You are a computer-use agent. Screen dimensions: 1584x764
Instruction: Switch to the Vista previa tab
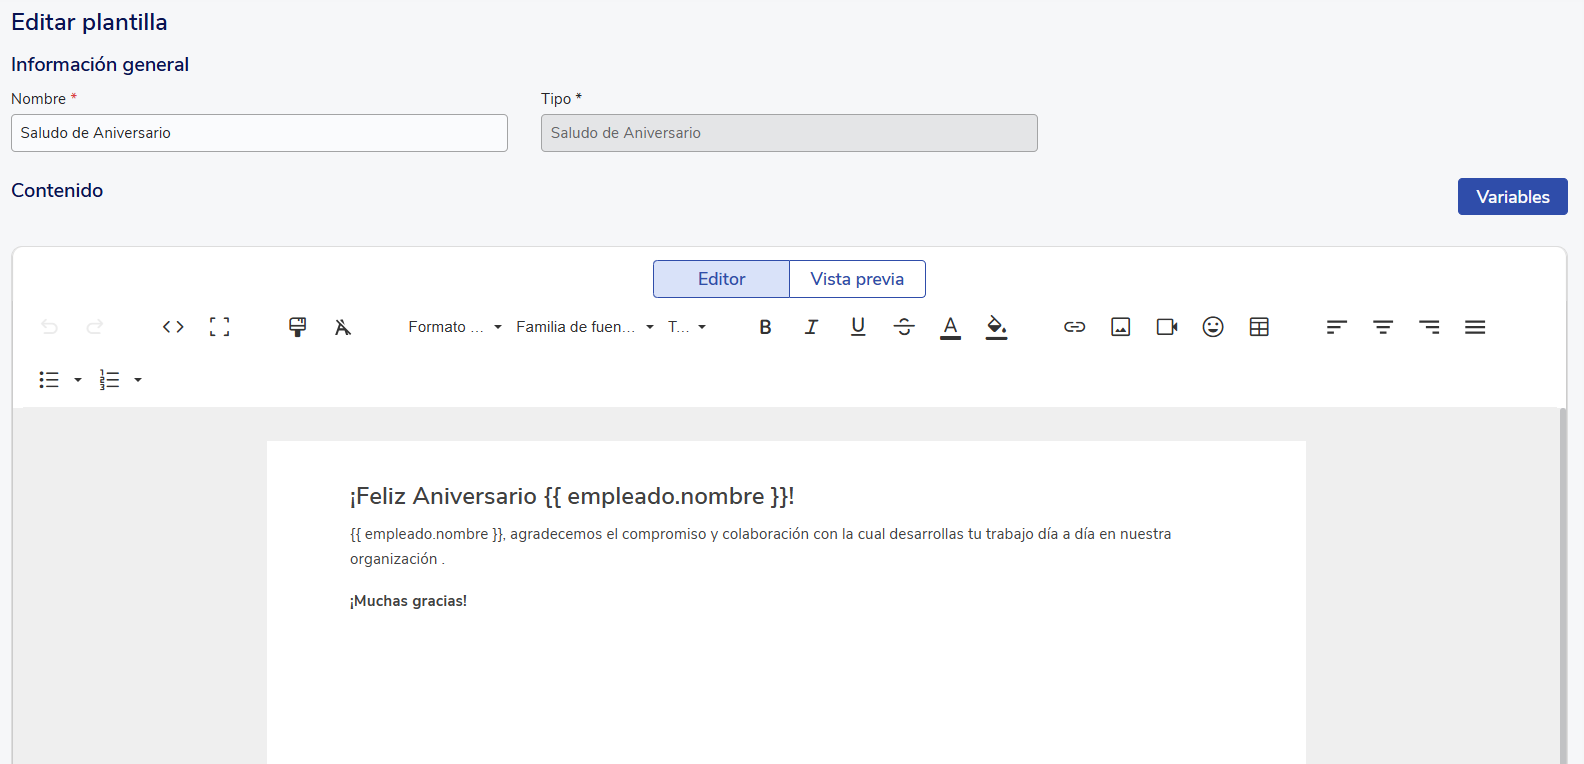click(857, 279)
